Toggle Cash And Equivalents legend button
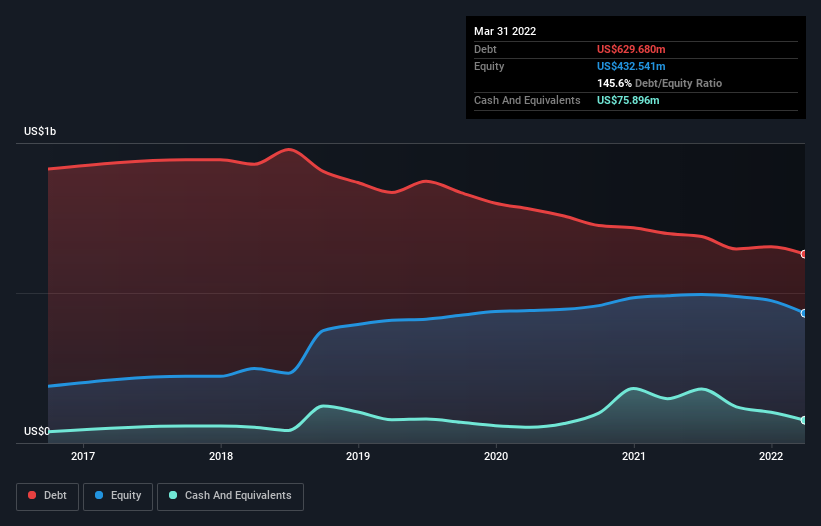Viewport: 821px width, 526px height. 230,496
